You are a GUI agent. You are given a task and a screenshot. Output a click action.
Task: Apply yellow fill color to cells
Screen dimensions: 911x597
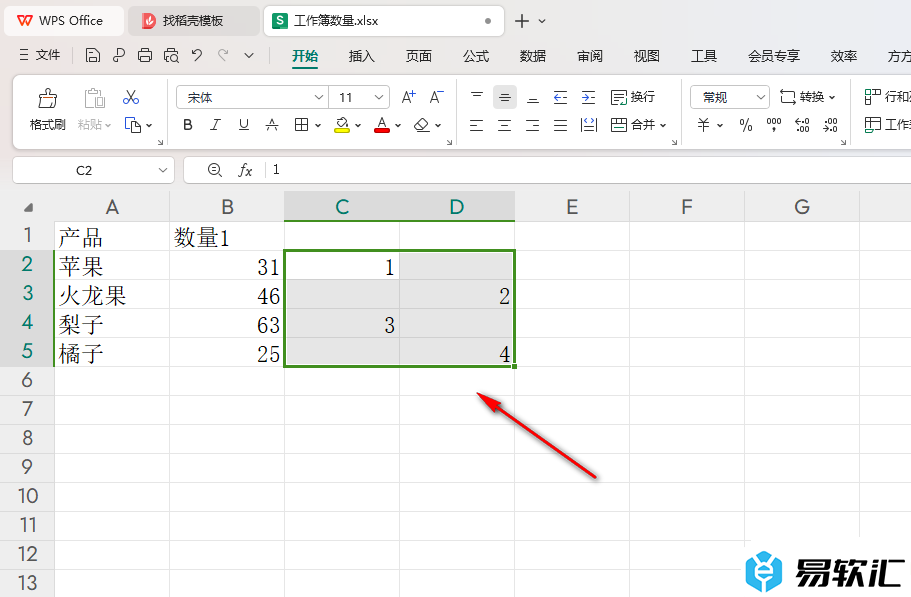click(342, 125)
